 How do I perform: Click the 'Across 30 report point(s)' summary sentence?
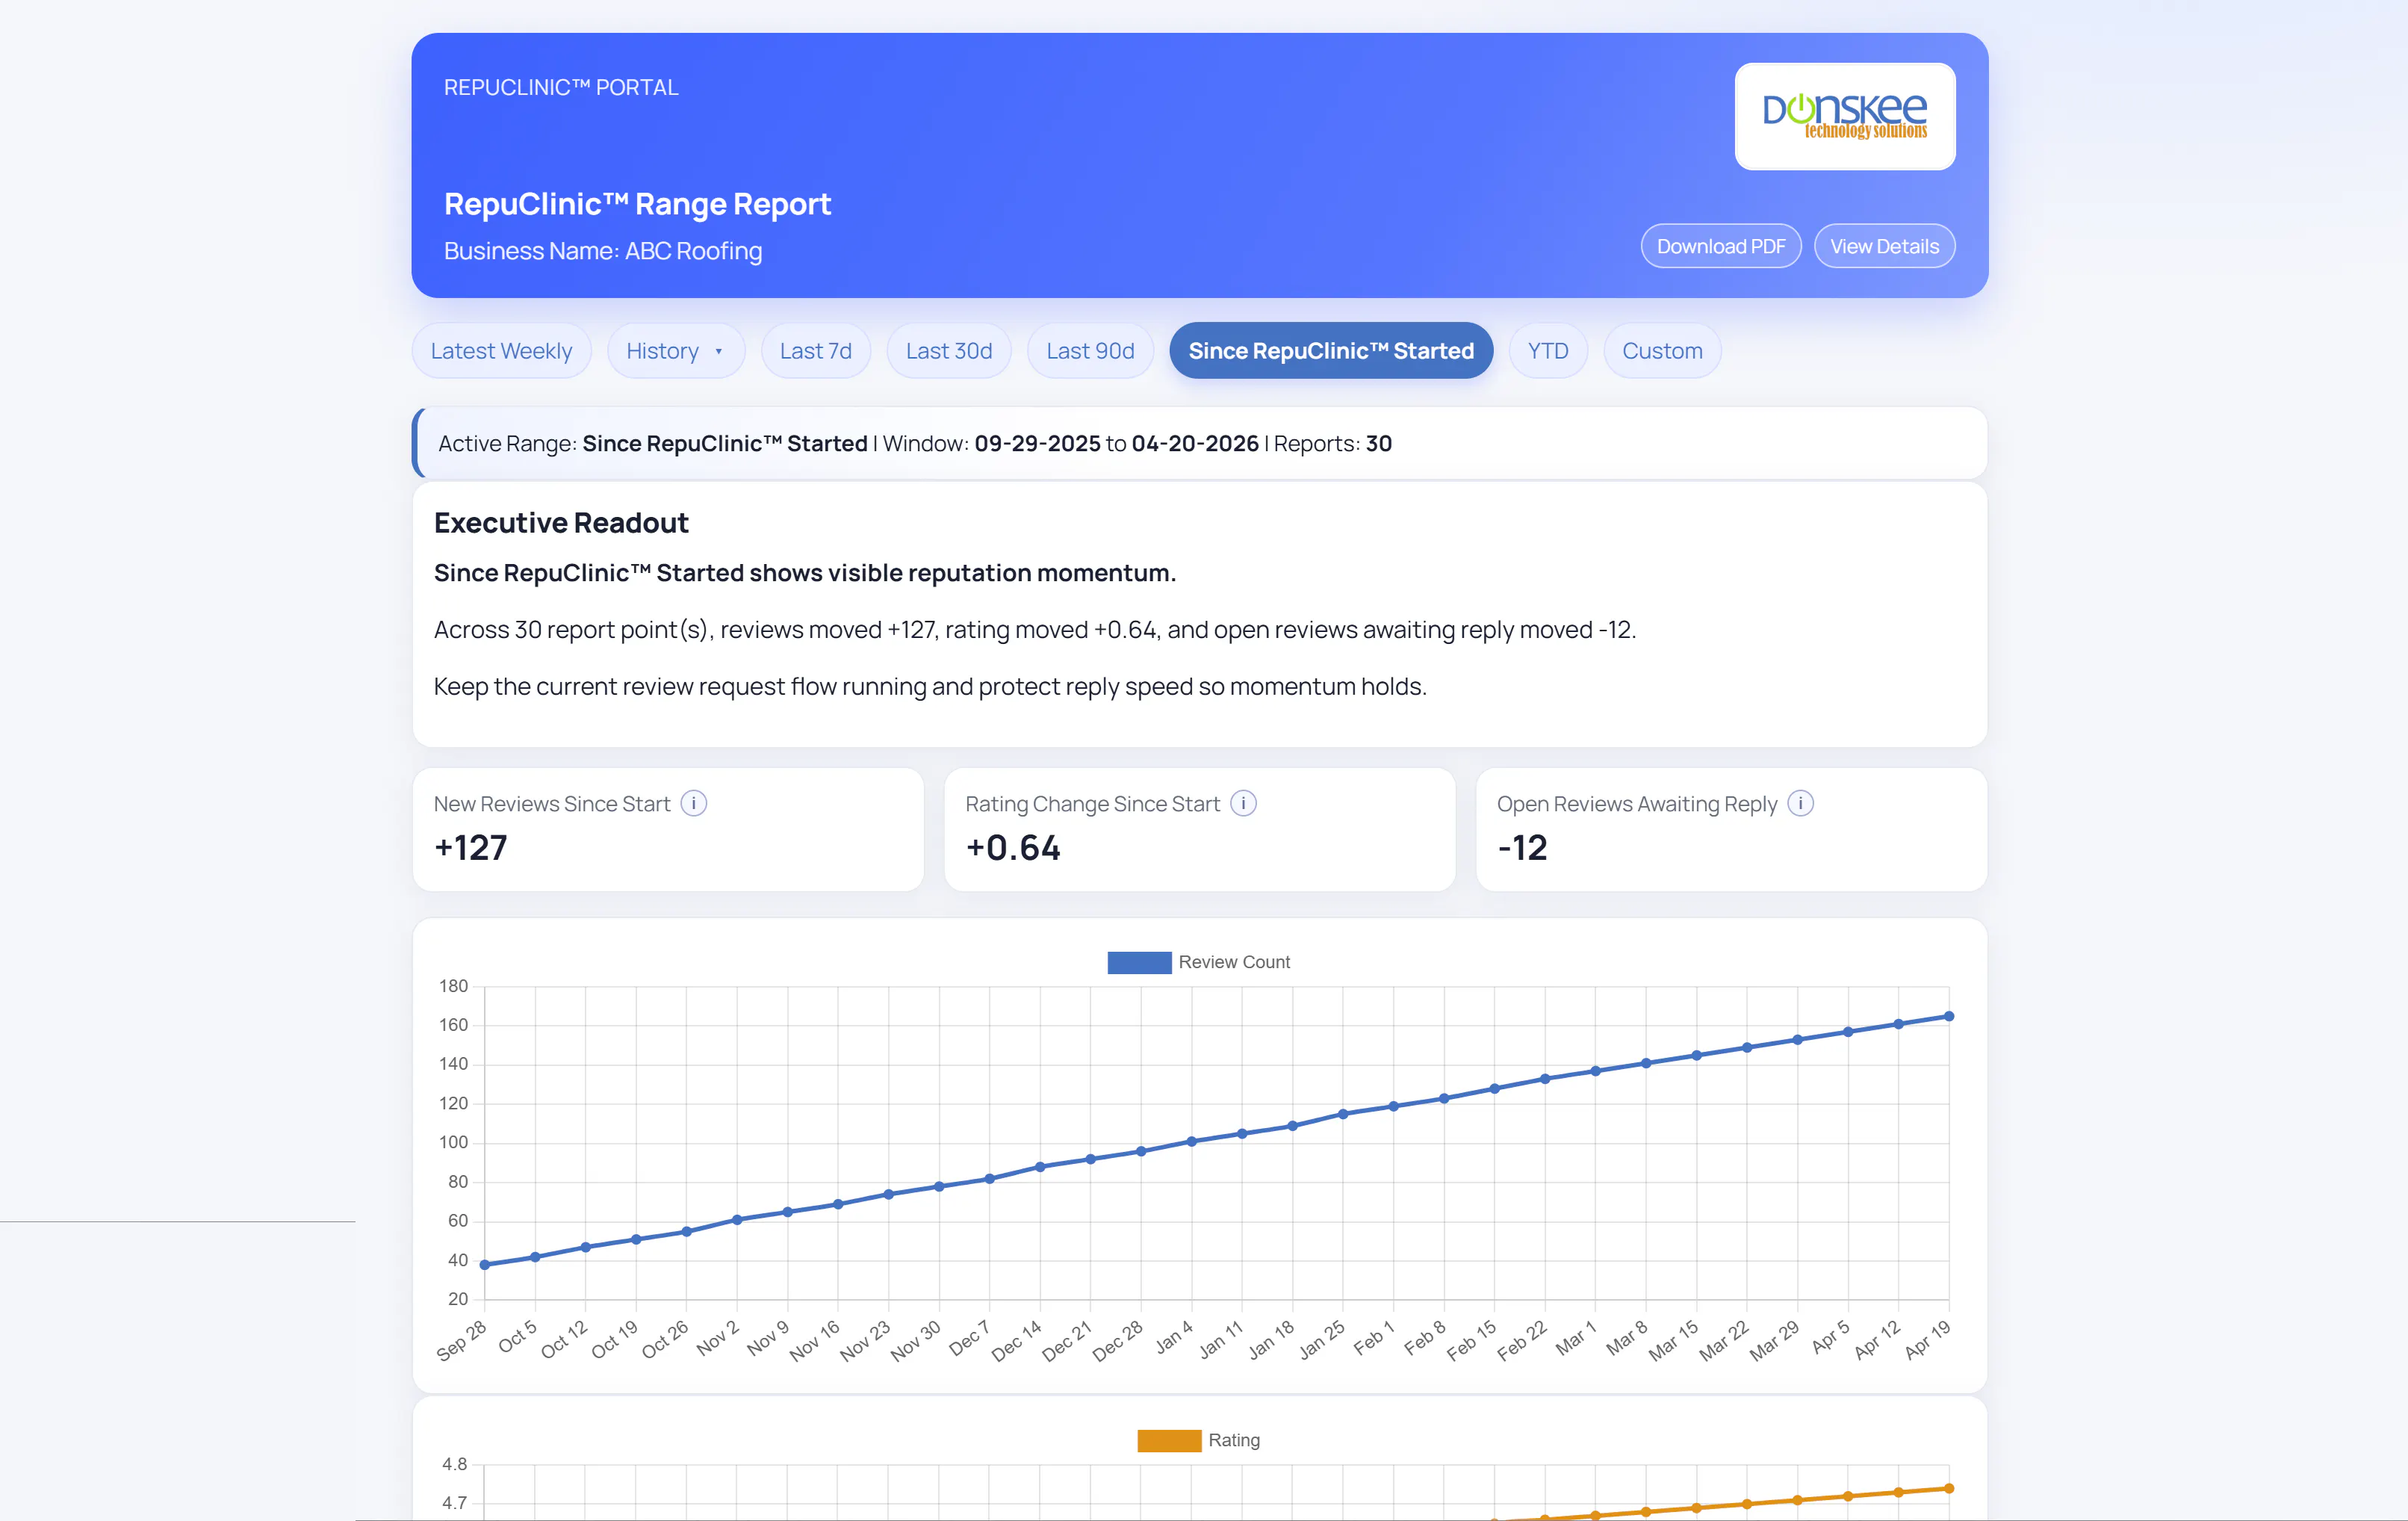(x=1035, y=630)
